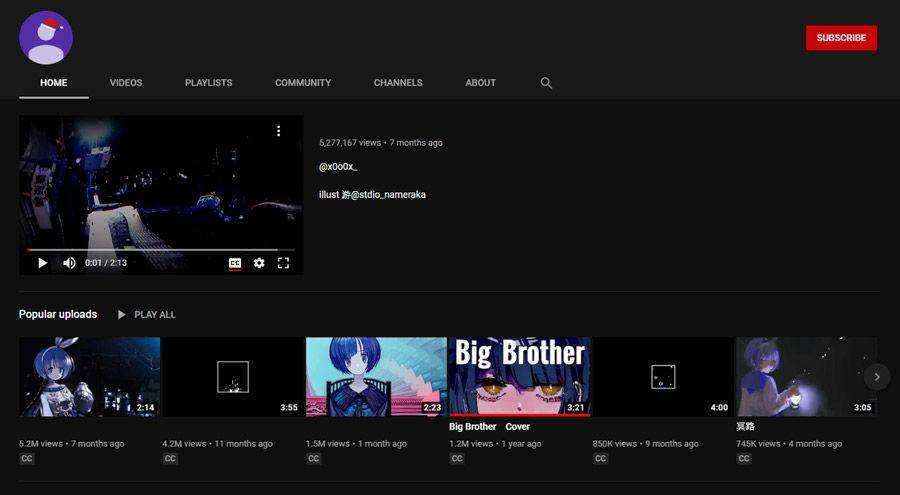Click the 5,277,167 views text
Viewport: 900px width, 495px height.
(350, 143)
